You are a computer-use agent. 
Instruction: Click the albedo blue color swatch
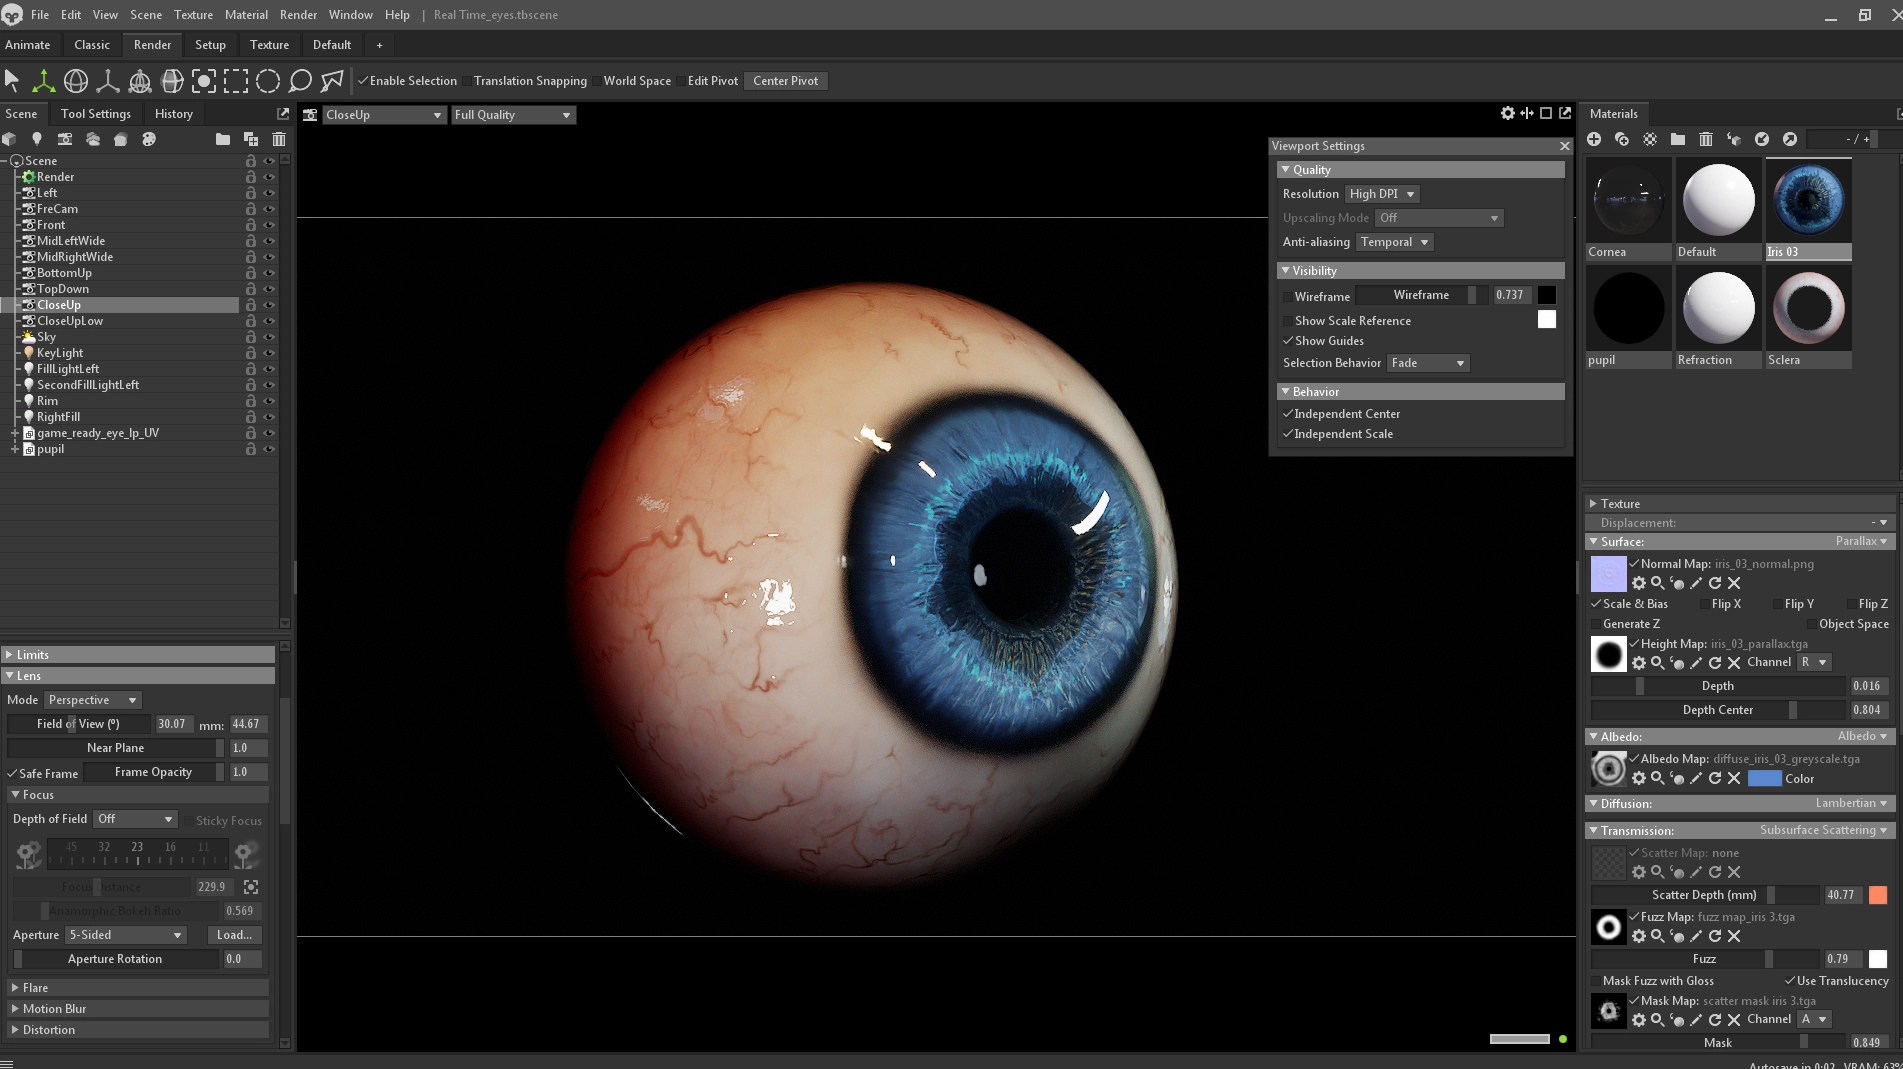tap(1764, 779)
